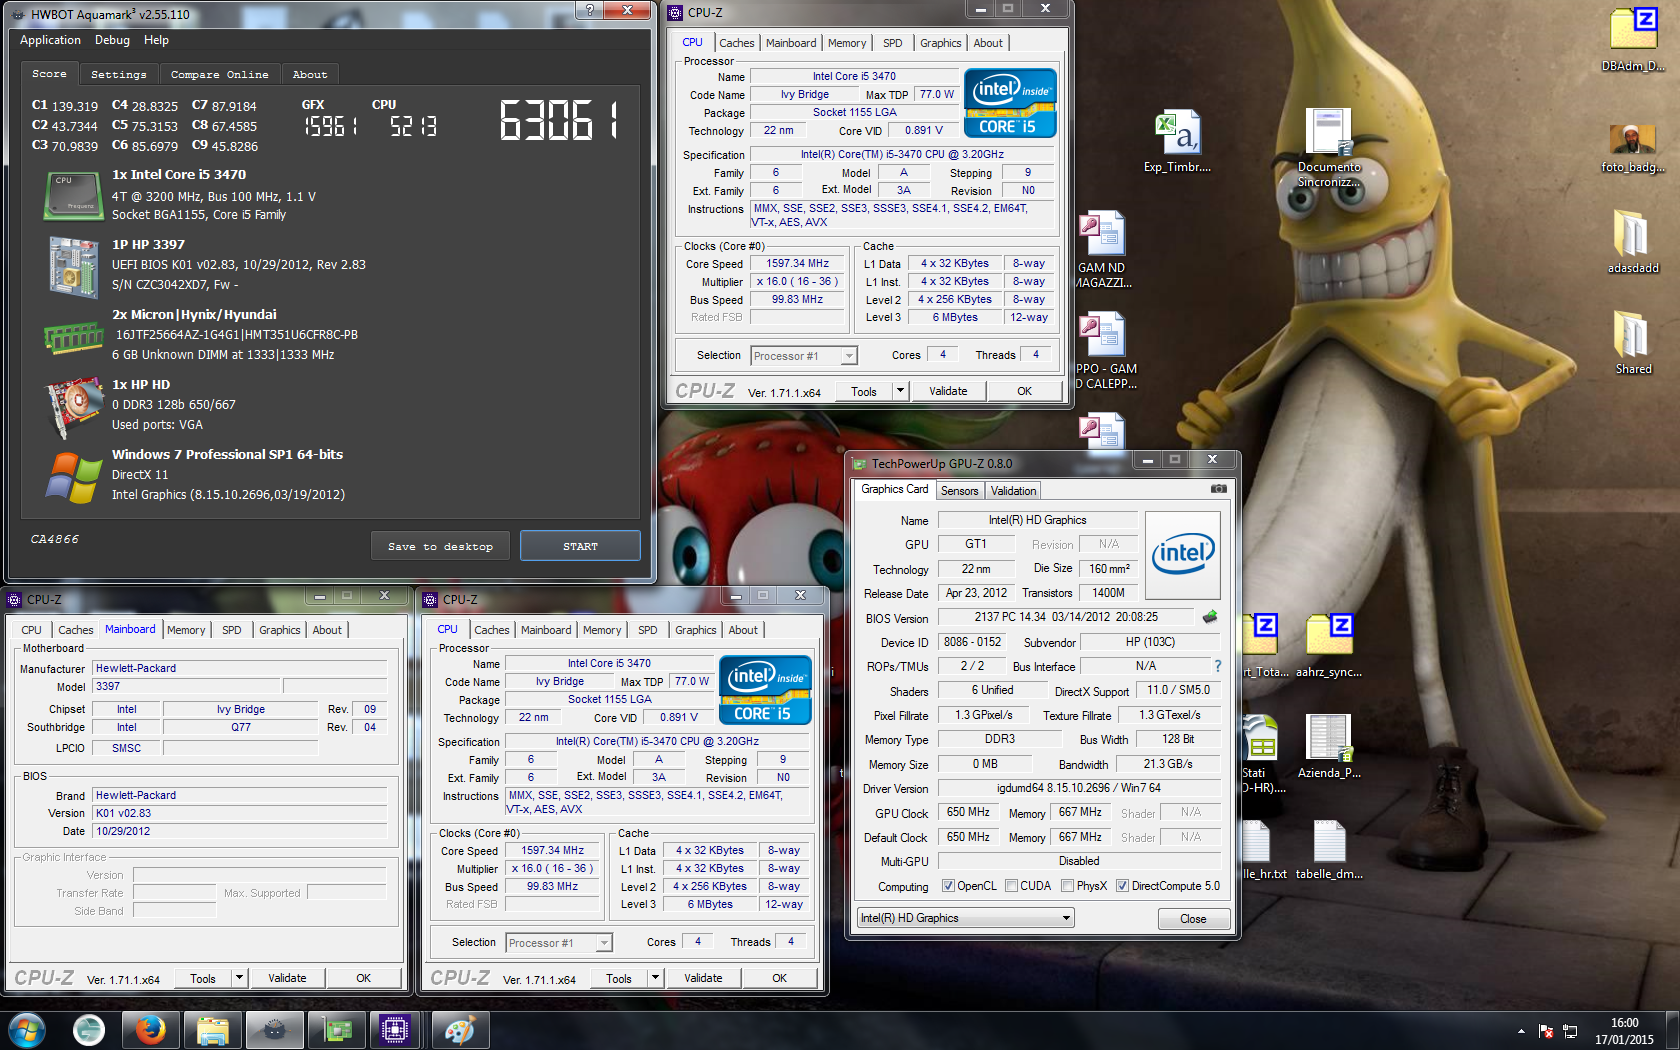Open Graphics tab in bottom-right CPU-Z
Image resolution: width=1680 pixels, height=1050 pixels.
click(x=695, y=630)
